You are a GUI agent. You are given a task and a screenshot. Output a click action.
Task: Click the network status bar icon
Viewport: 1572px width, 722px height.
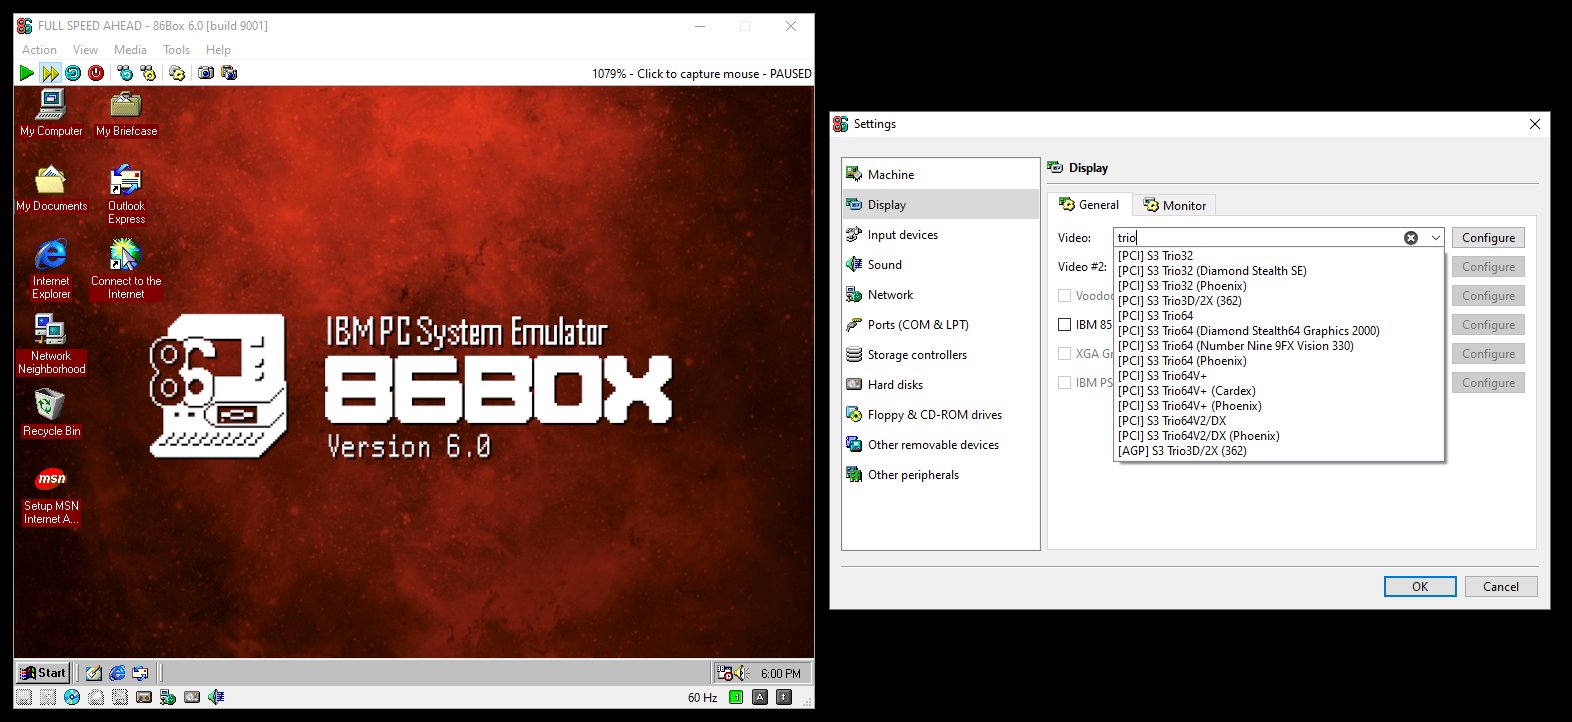click(x=168, y=697)
